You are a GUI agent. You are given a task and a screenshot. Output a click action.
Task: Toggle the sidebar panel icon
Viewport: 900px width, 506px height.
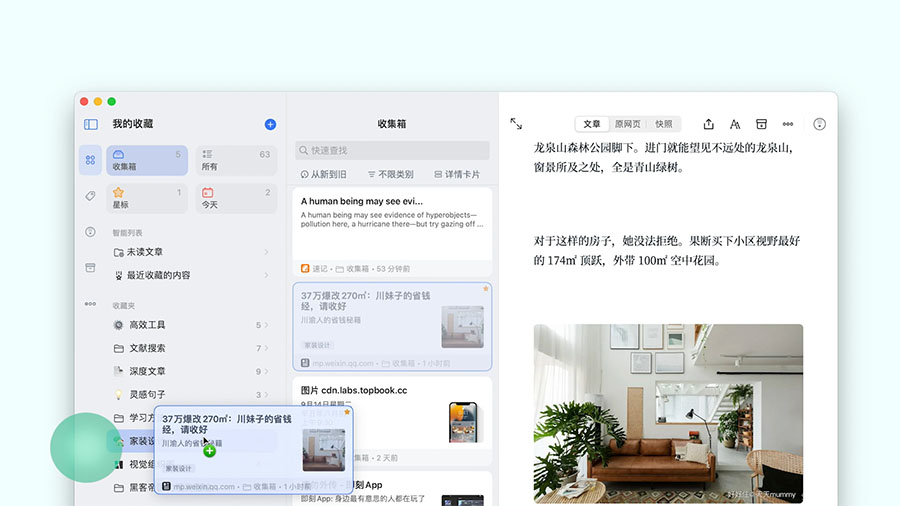pos(91,124)
